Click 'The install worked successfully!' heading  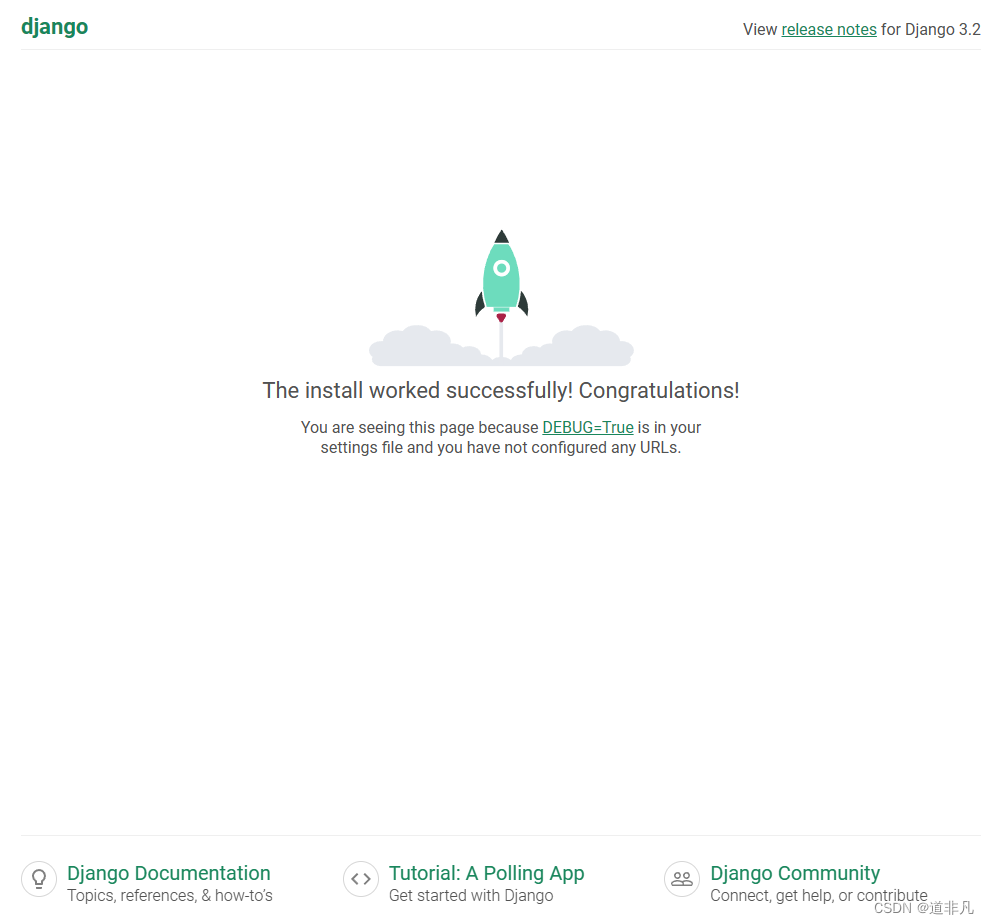[501, 390]
